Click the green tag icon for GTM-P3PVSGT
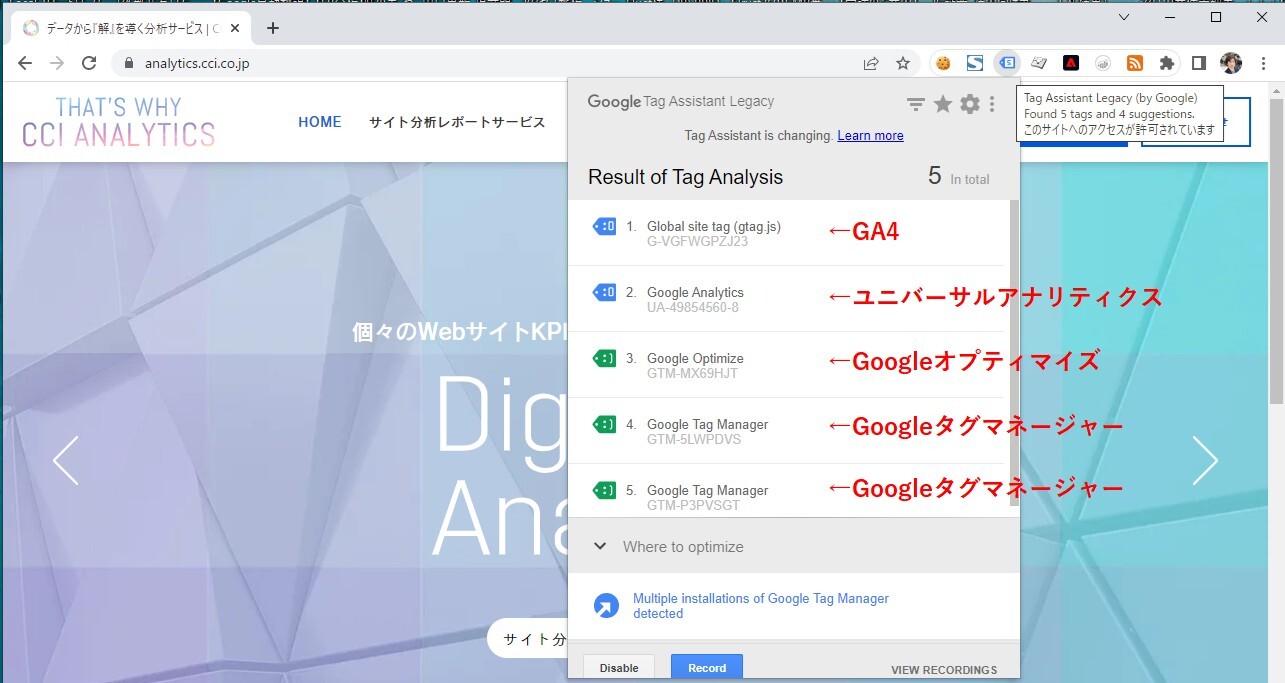The height and width of the screenshot is (683, 1285). click(604, 491)
